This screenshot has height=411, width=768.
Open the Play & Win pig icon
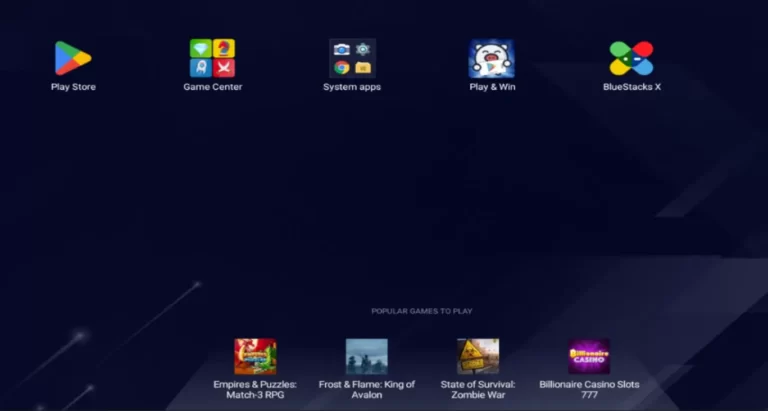[x=492, y=58]
